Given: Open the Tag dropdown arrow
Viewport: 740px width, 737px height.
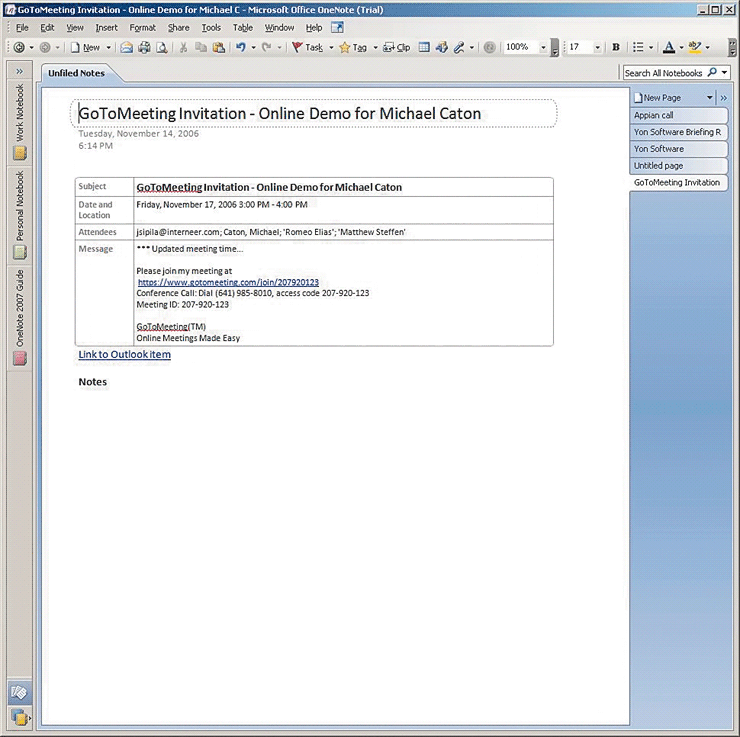Looking at the screenshot, I should point(375,47).
